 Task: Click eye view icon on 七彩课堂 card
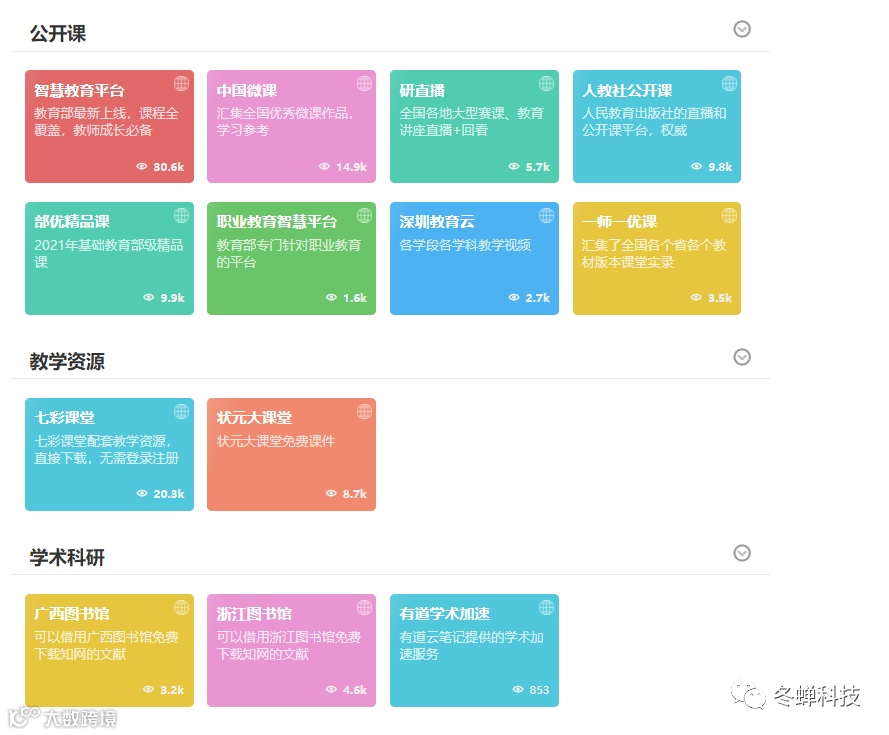click(x=142, y=493)
